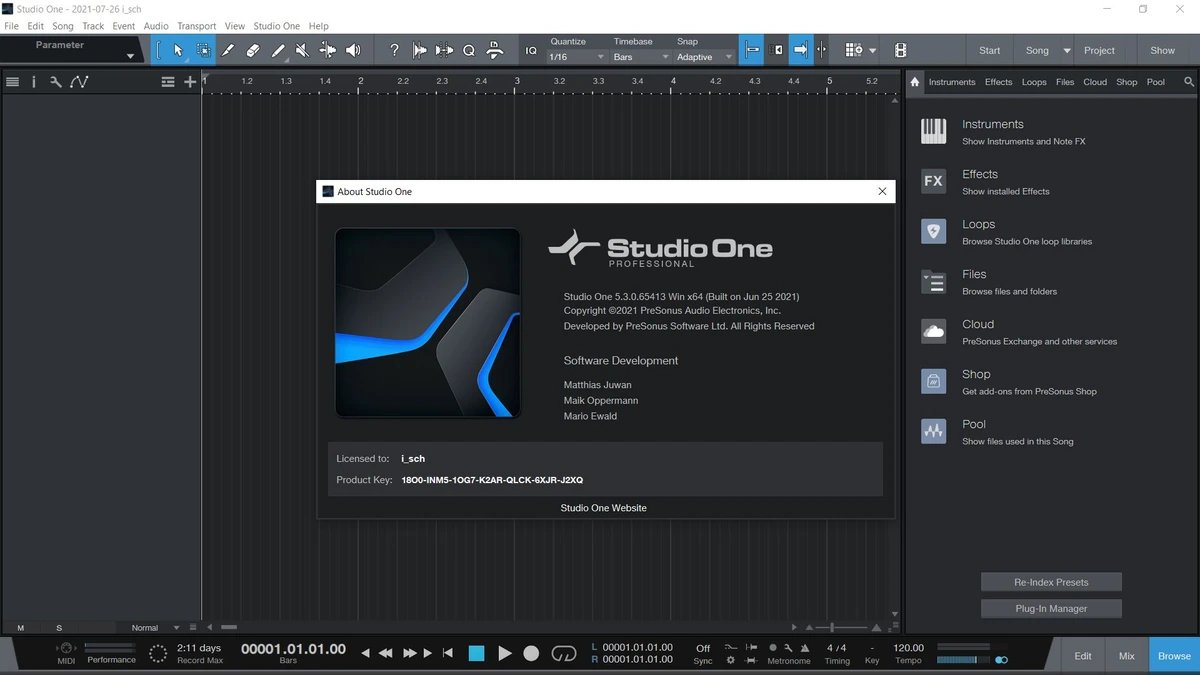This screenshot has height=675, width=1200.
Task: Show automation curve icon
Action: click(79, 82)
